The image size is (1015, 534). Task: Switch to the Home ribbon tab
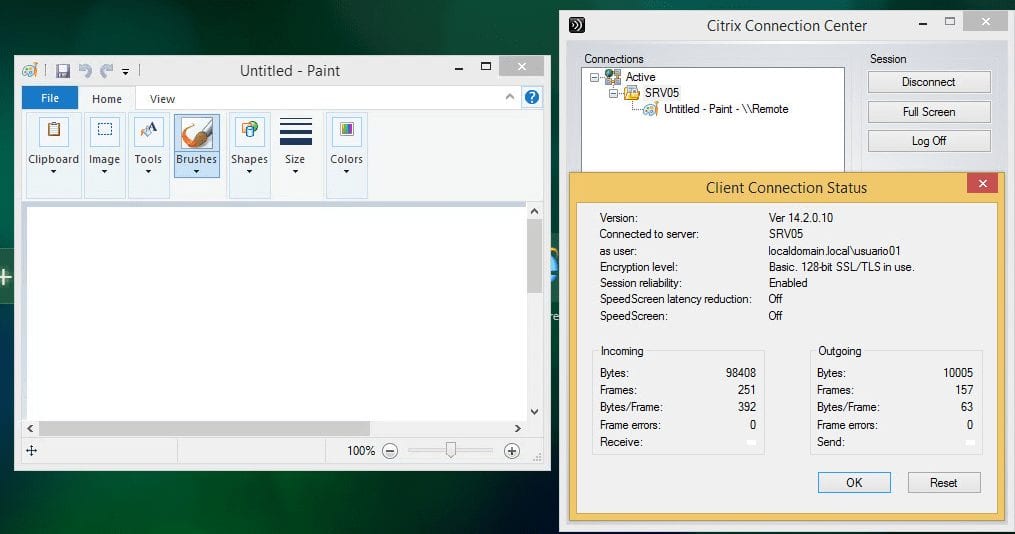[107, 98]
